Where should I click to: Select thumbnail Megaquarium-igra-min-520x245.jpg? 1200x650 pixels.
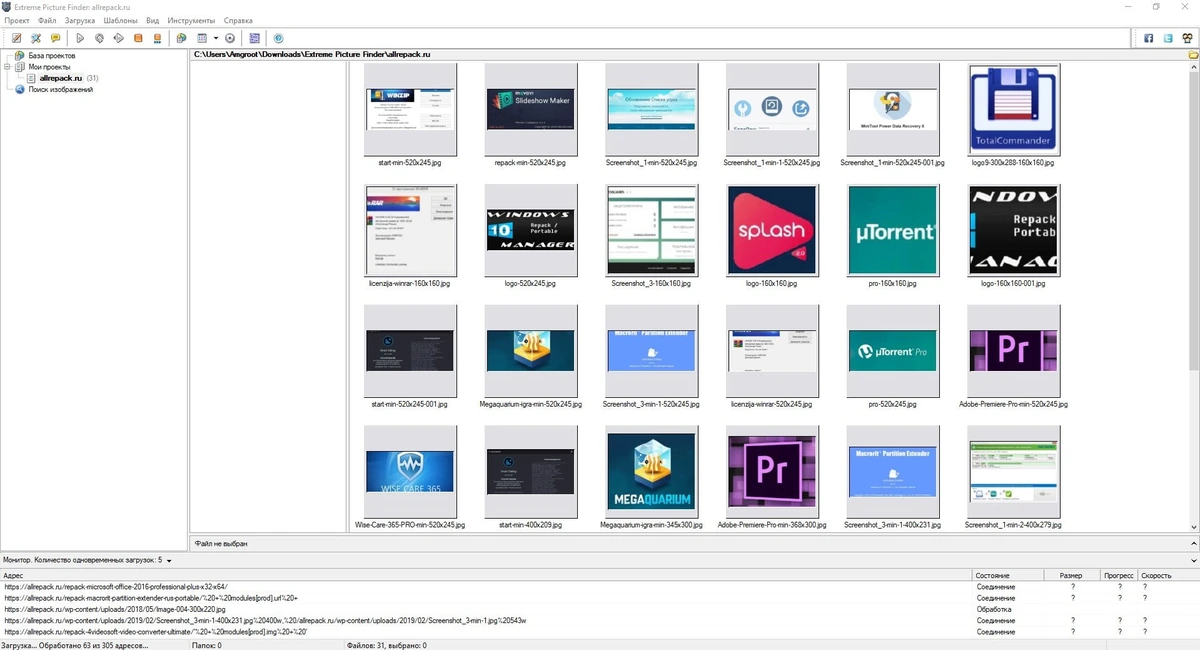point(530,351)
